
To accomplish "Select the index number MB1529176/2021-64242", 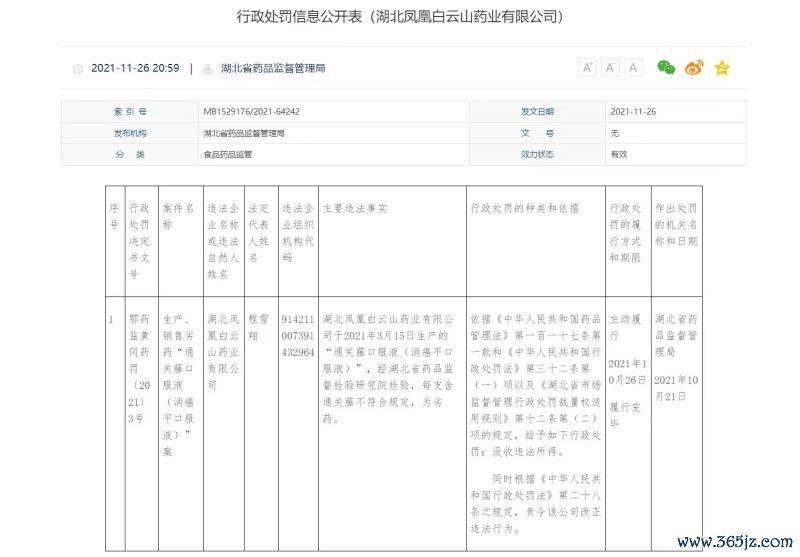I will point(251,111).
